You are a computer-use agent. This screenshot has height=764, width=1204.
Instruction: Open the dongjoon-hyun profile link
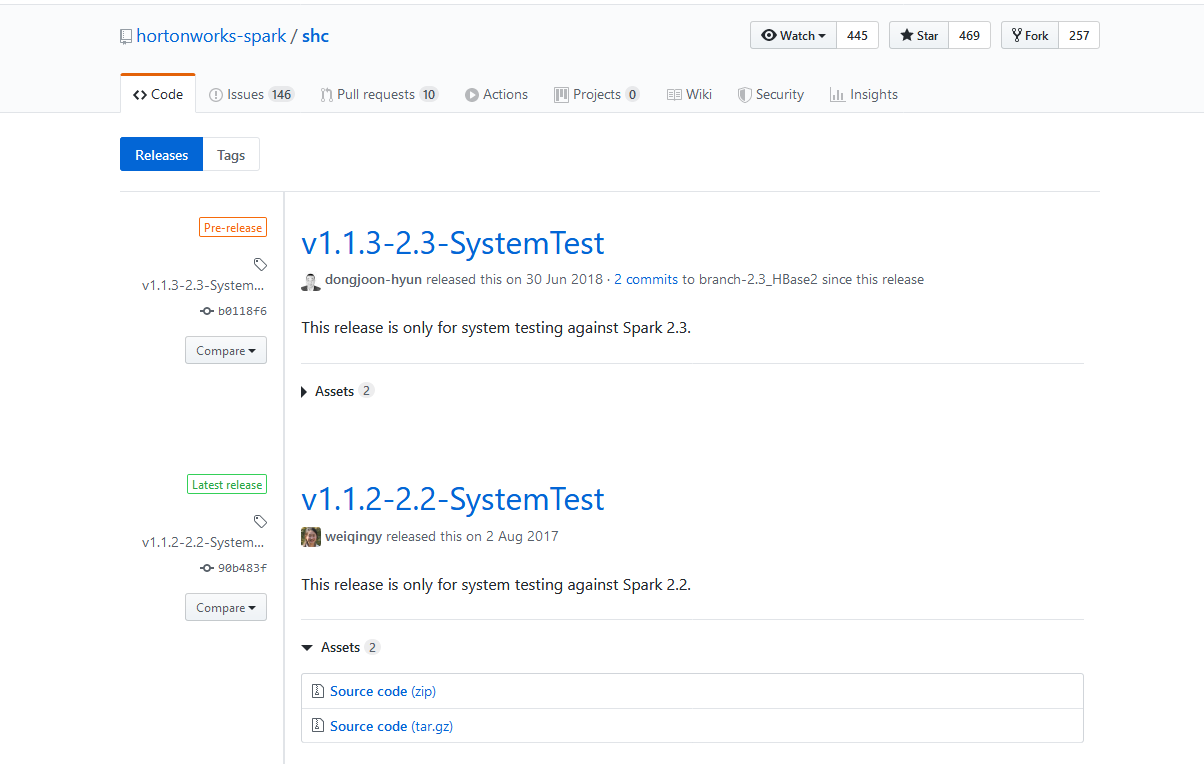(373, 280)
